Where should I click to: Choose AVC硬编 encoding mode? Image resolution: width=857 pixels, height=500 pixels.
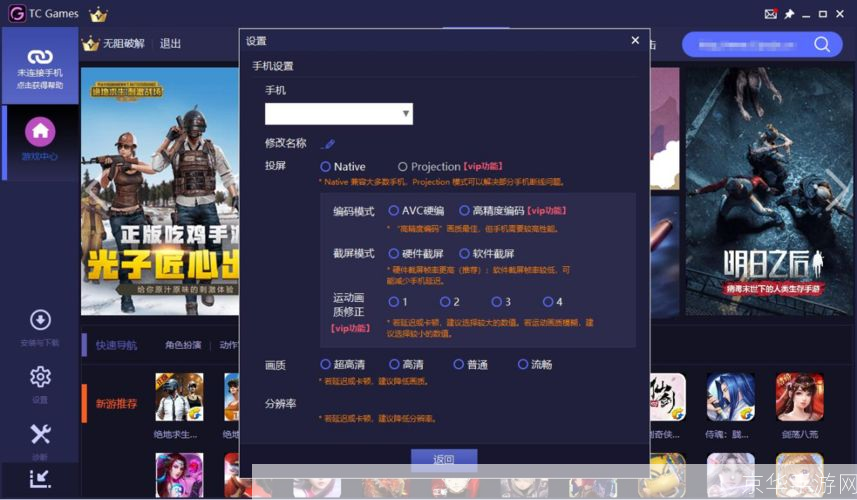point(394,210)
